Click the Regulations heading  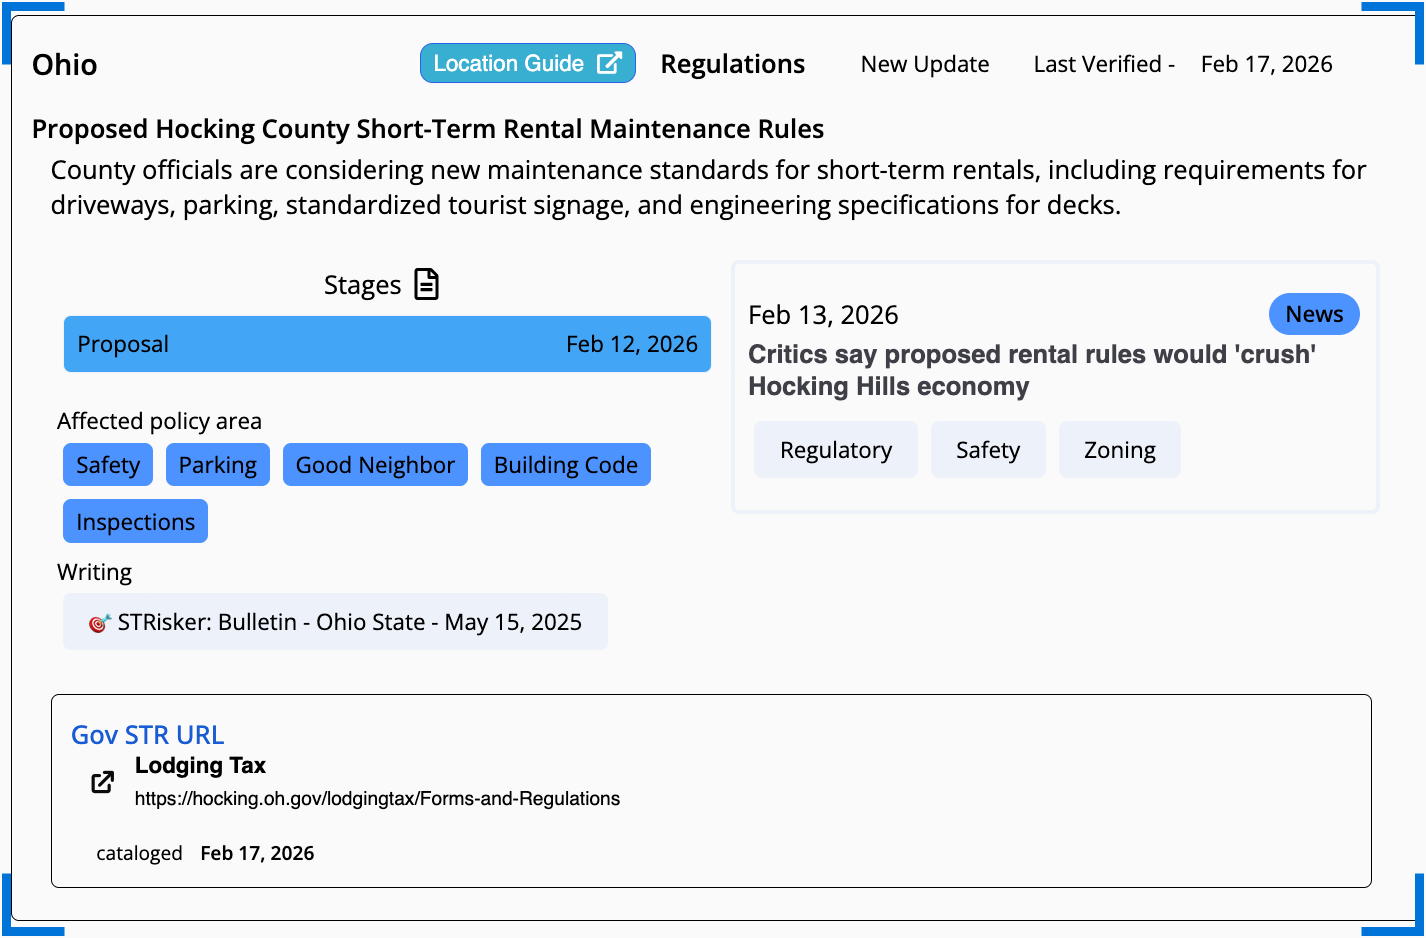pyautogui.click(x=732, y=64)
